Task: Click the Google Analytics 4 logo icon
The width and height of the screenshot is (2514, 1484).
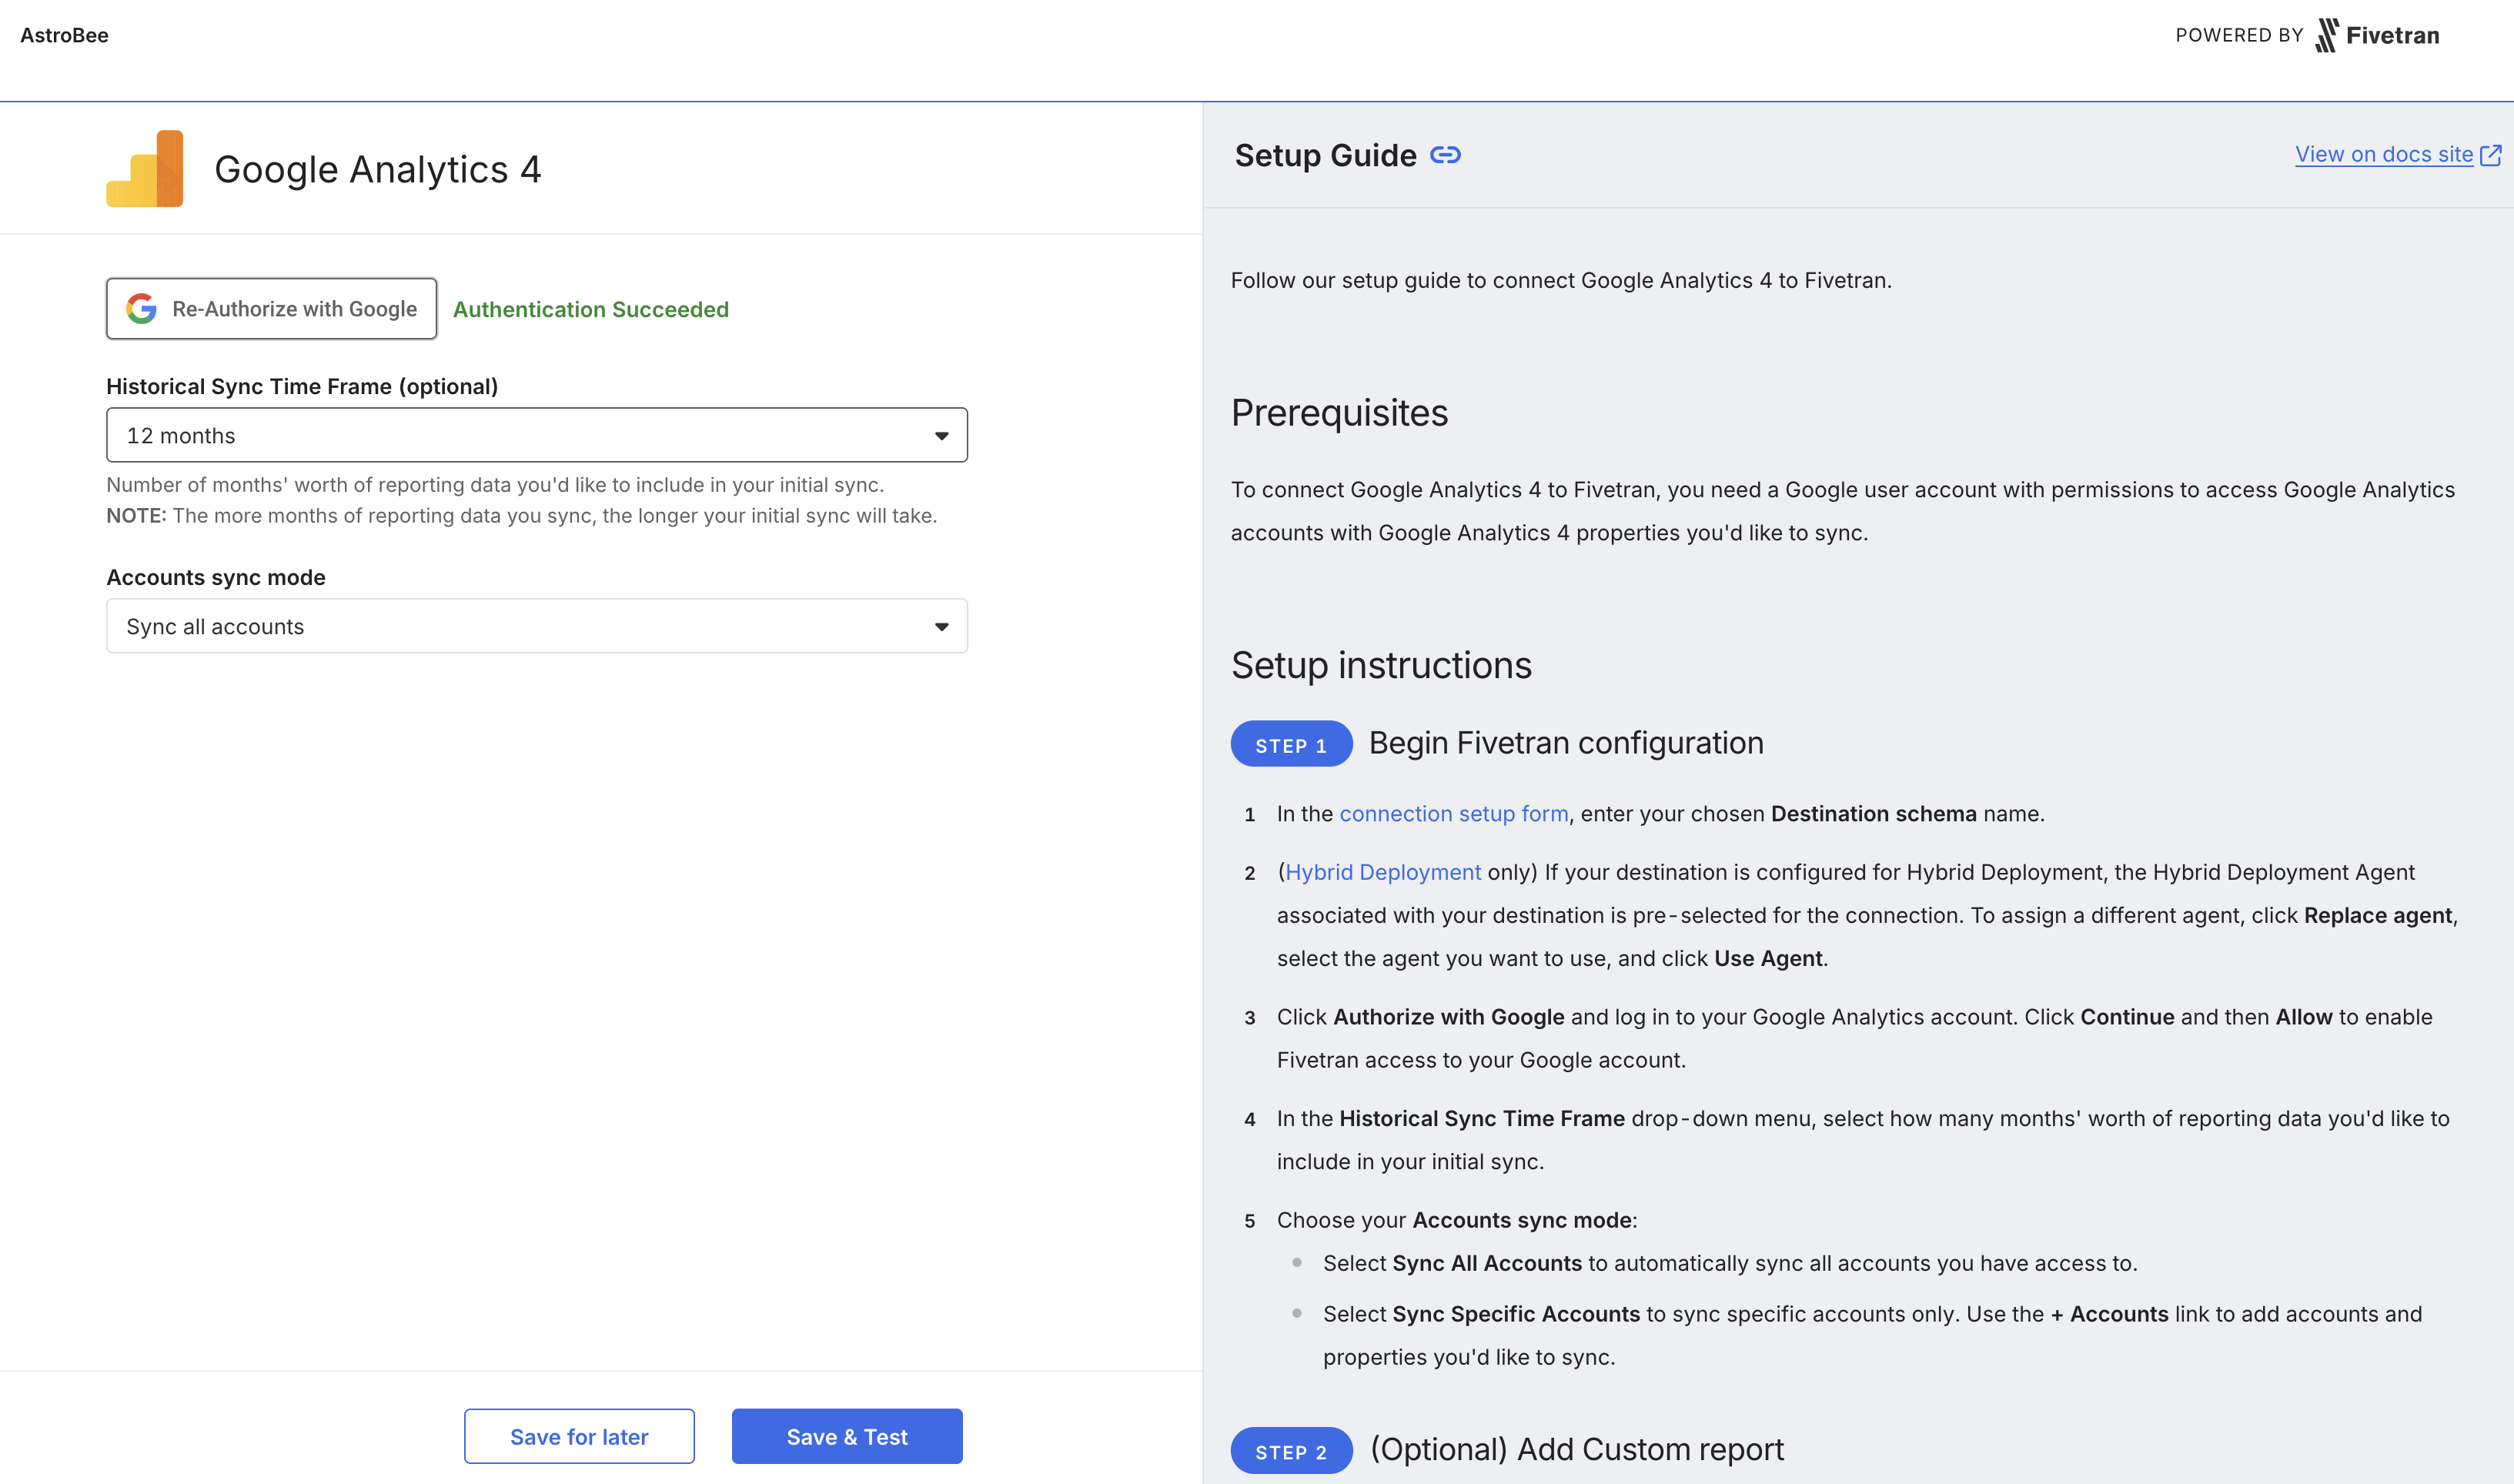Action: coord(146,168)
